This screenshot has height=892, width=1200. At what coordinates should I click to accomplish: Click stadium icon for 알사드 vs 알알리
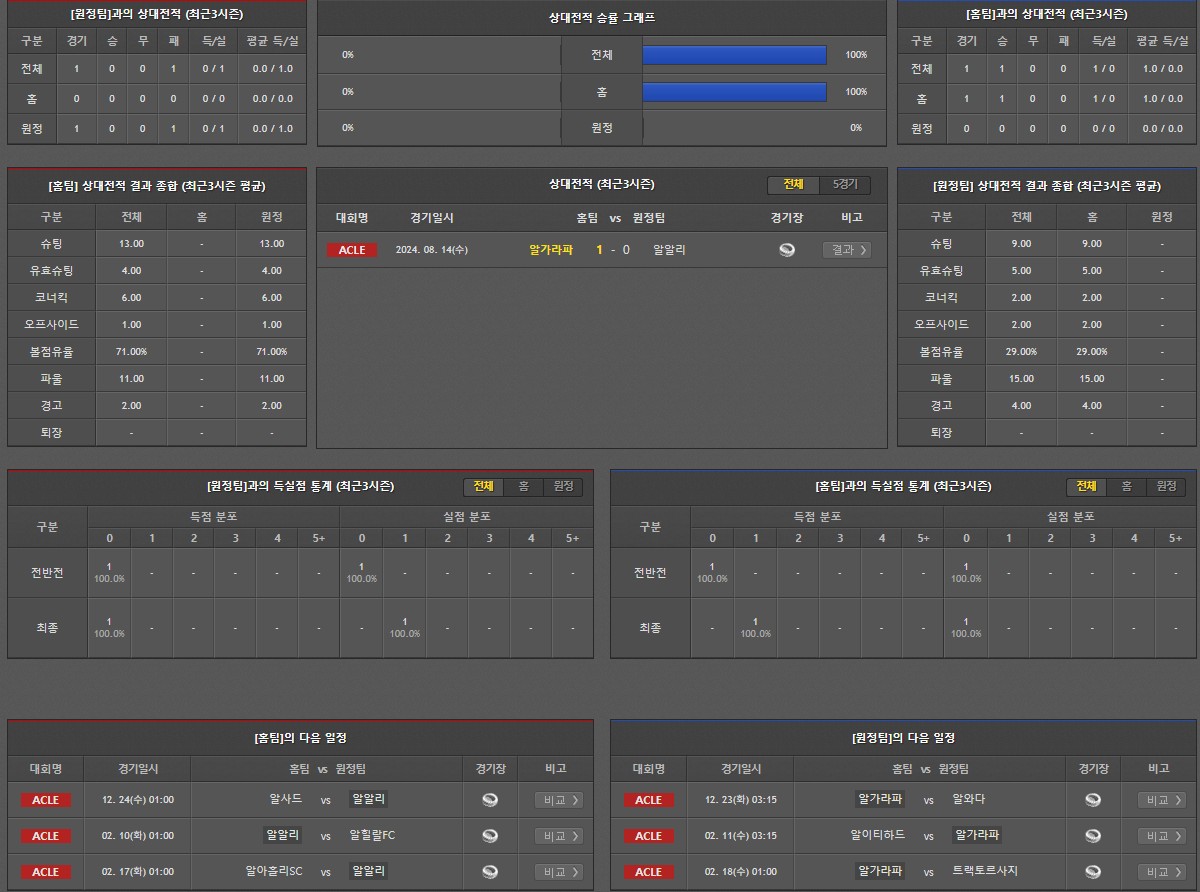[x=490, y=800]
